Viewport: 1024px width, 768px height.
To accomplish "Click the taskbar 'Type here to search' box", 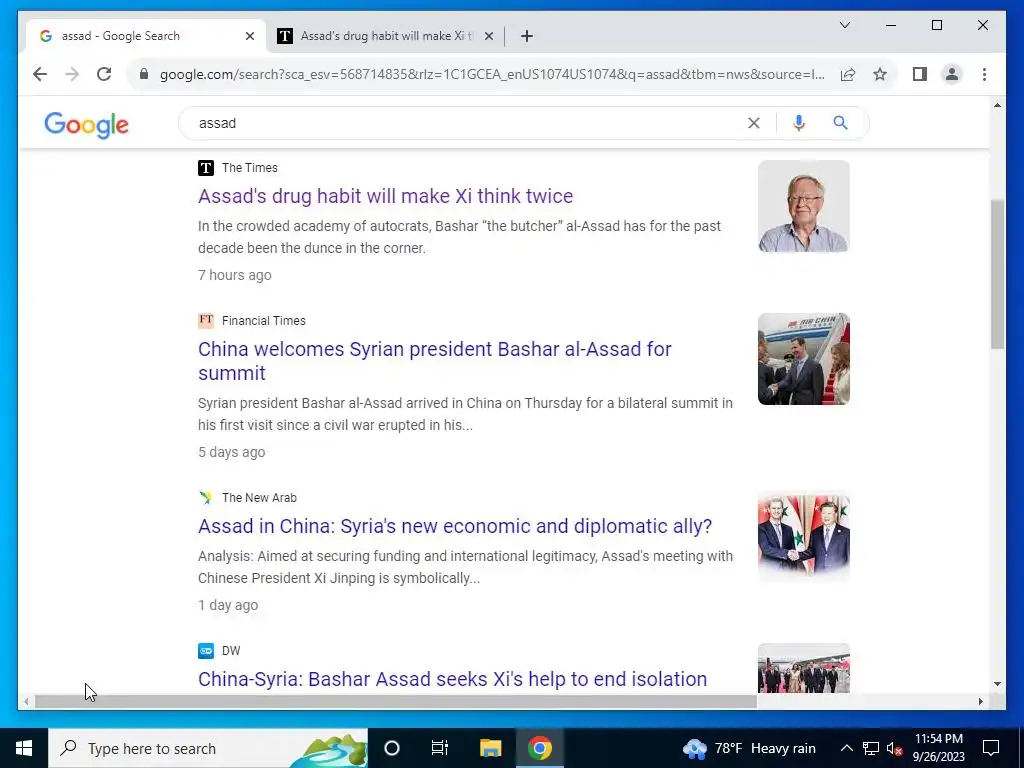I will pyautogui.click(x=208, y=748).
